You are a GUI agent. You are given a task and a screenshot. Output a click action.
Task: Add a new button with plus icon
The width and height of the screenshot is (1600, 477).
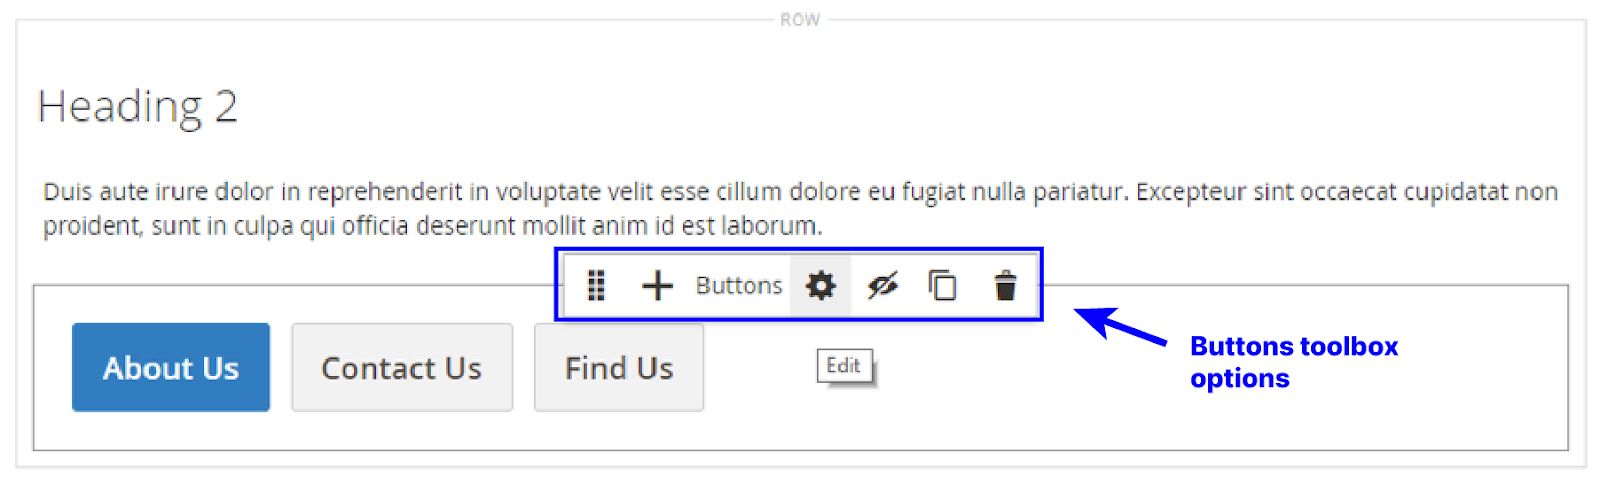657,286
